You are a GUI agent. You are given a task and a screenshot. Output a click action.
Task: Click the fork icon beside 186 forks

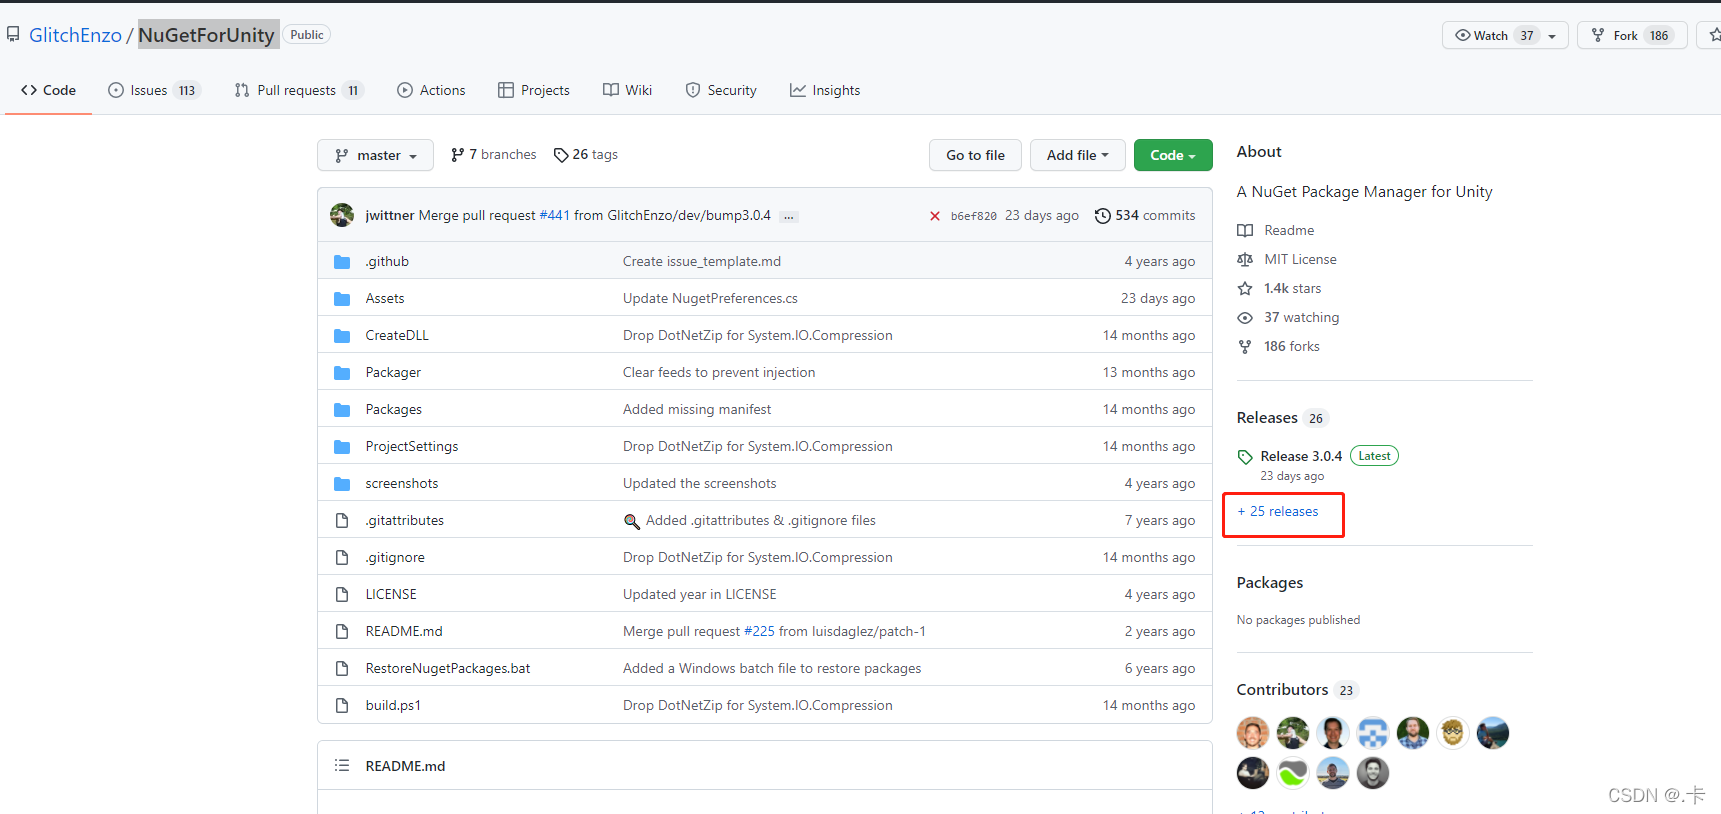tap(1245, 347)
